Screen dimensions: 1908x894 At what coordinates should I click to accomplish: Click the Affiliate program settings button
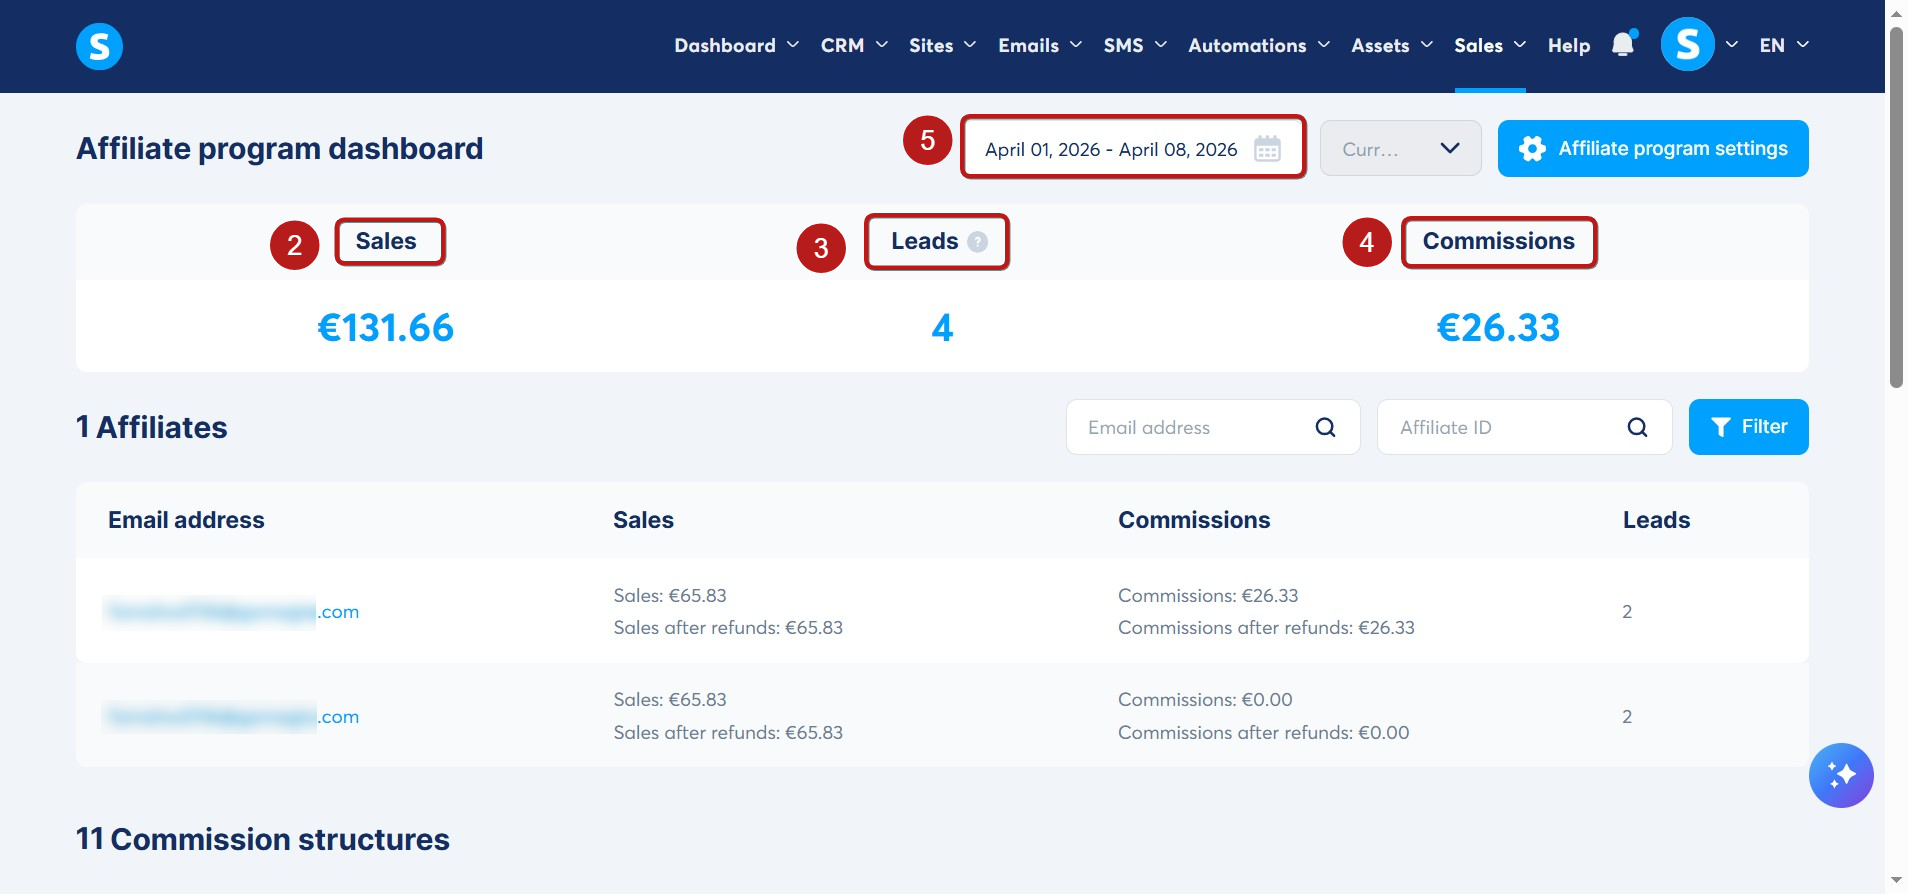[x=1652, y=148]
